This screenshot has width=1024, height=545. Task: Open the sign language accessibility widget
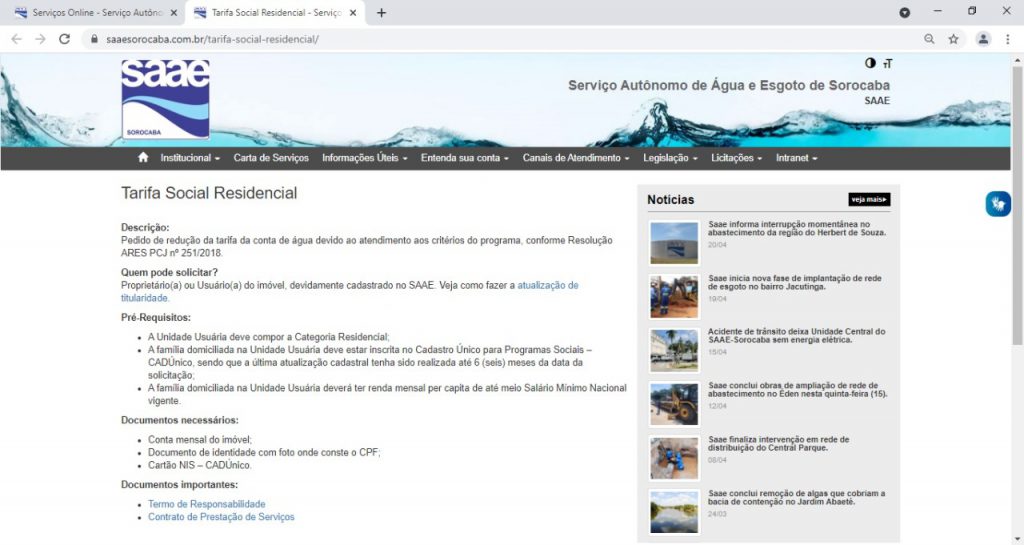pyautogui.click(x=998, y=203)
